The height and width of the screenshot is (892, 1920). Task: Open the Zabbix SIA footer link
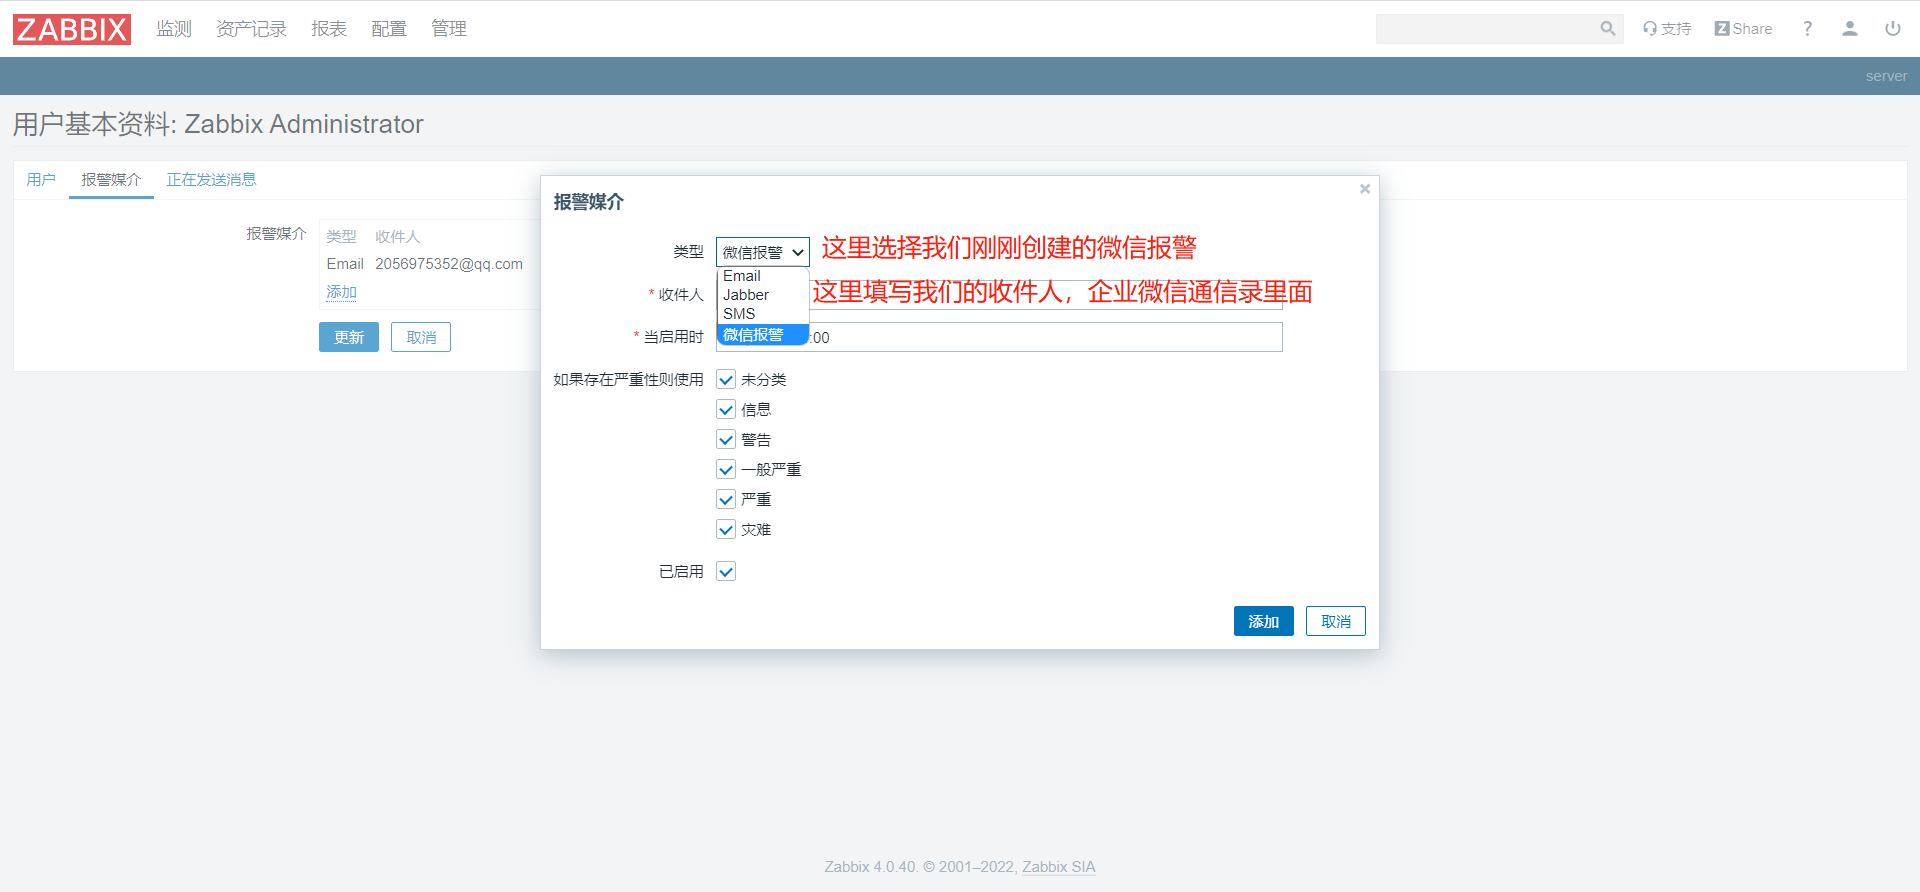(x=1059, y=867)
